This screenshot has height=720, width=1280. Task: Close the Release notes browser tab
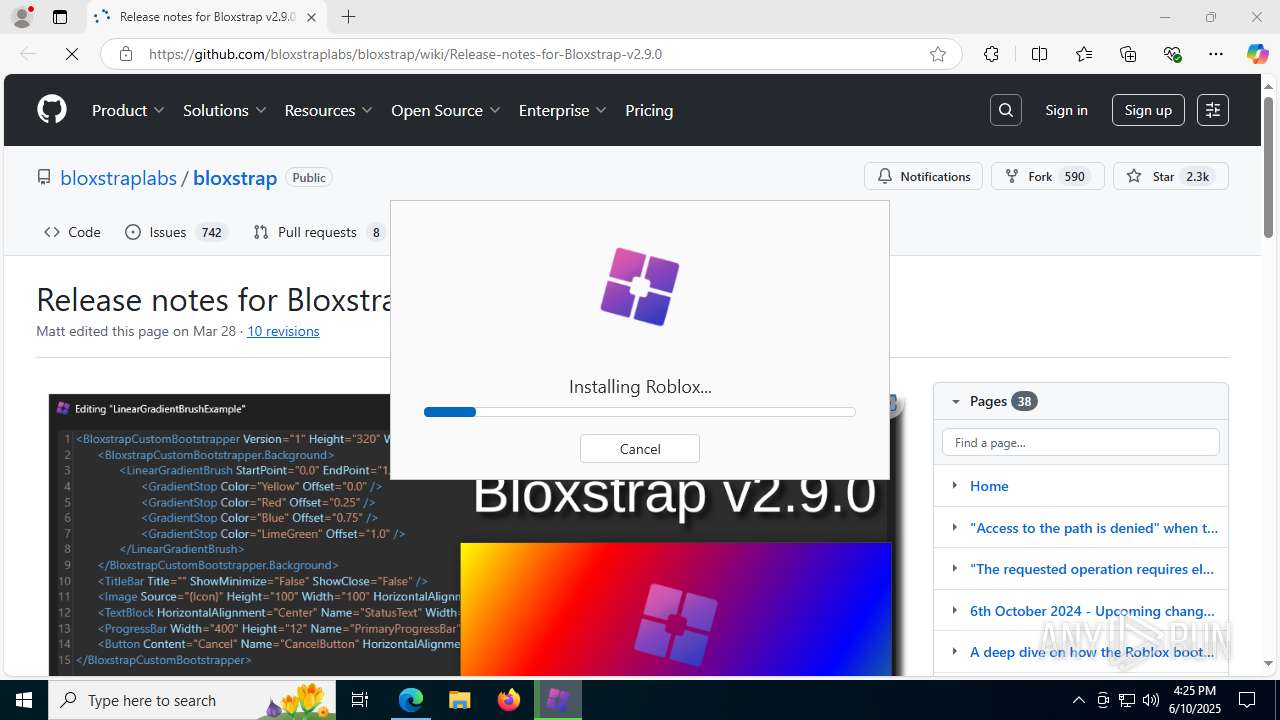click(311, 17)
